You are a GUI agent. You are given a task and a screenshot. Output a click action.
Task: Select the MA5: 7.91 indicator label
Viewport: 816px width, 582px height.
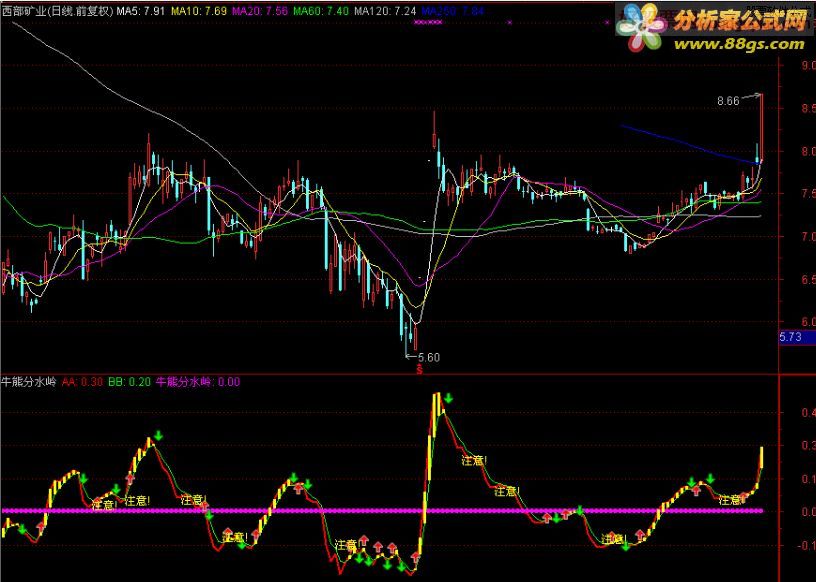pyautogui.click(x=141, y=11)
